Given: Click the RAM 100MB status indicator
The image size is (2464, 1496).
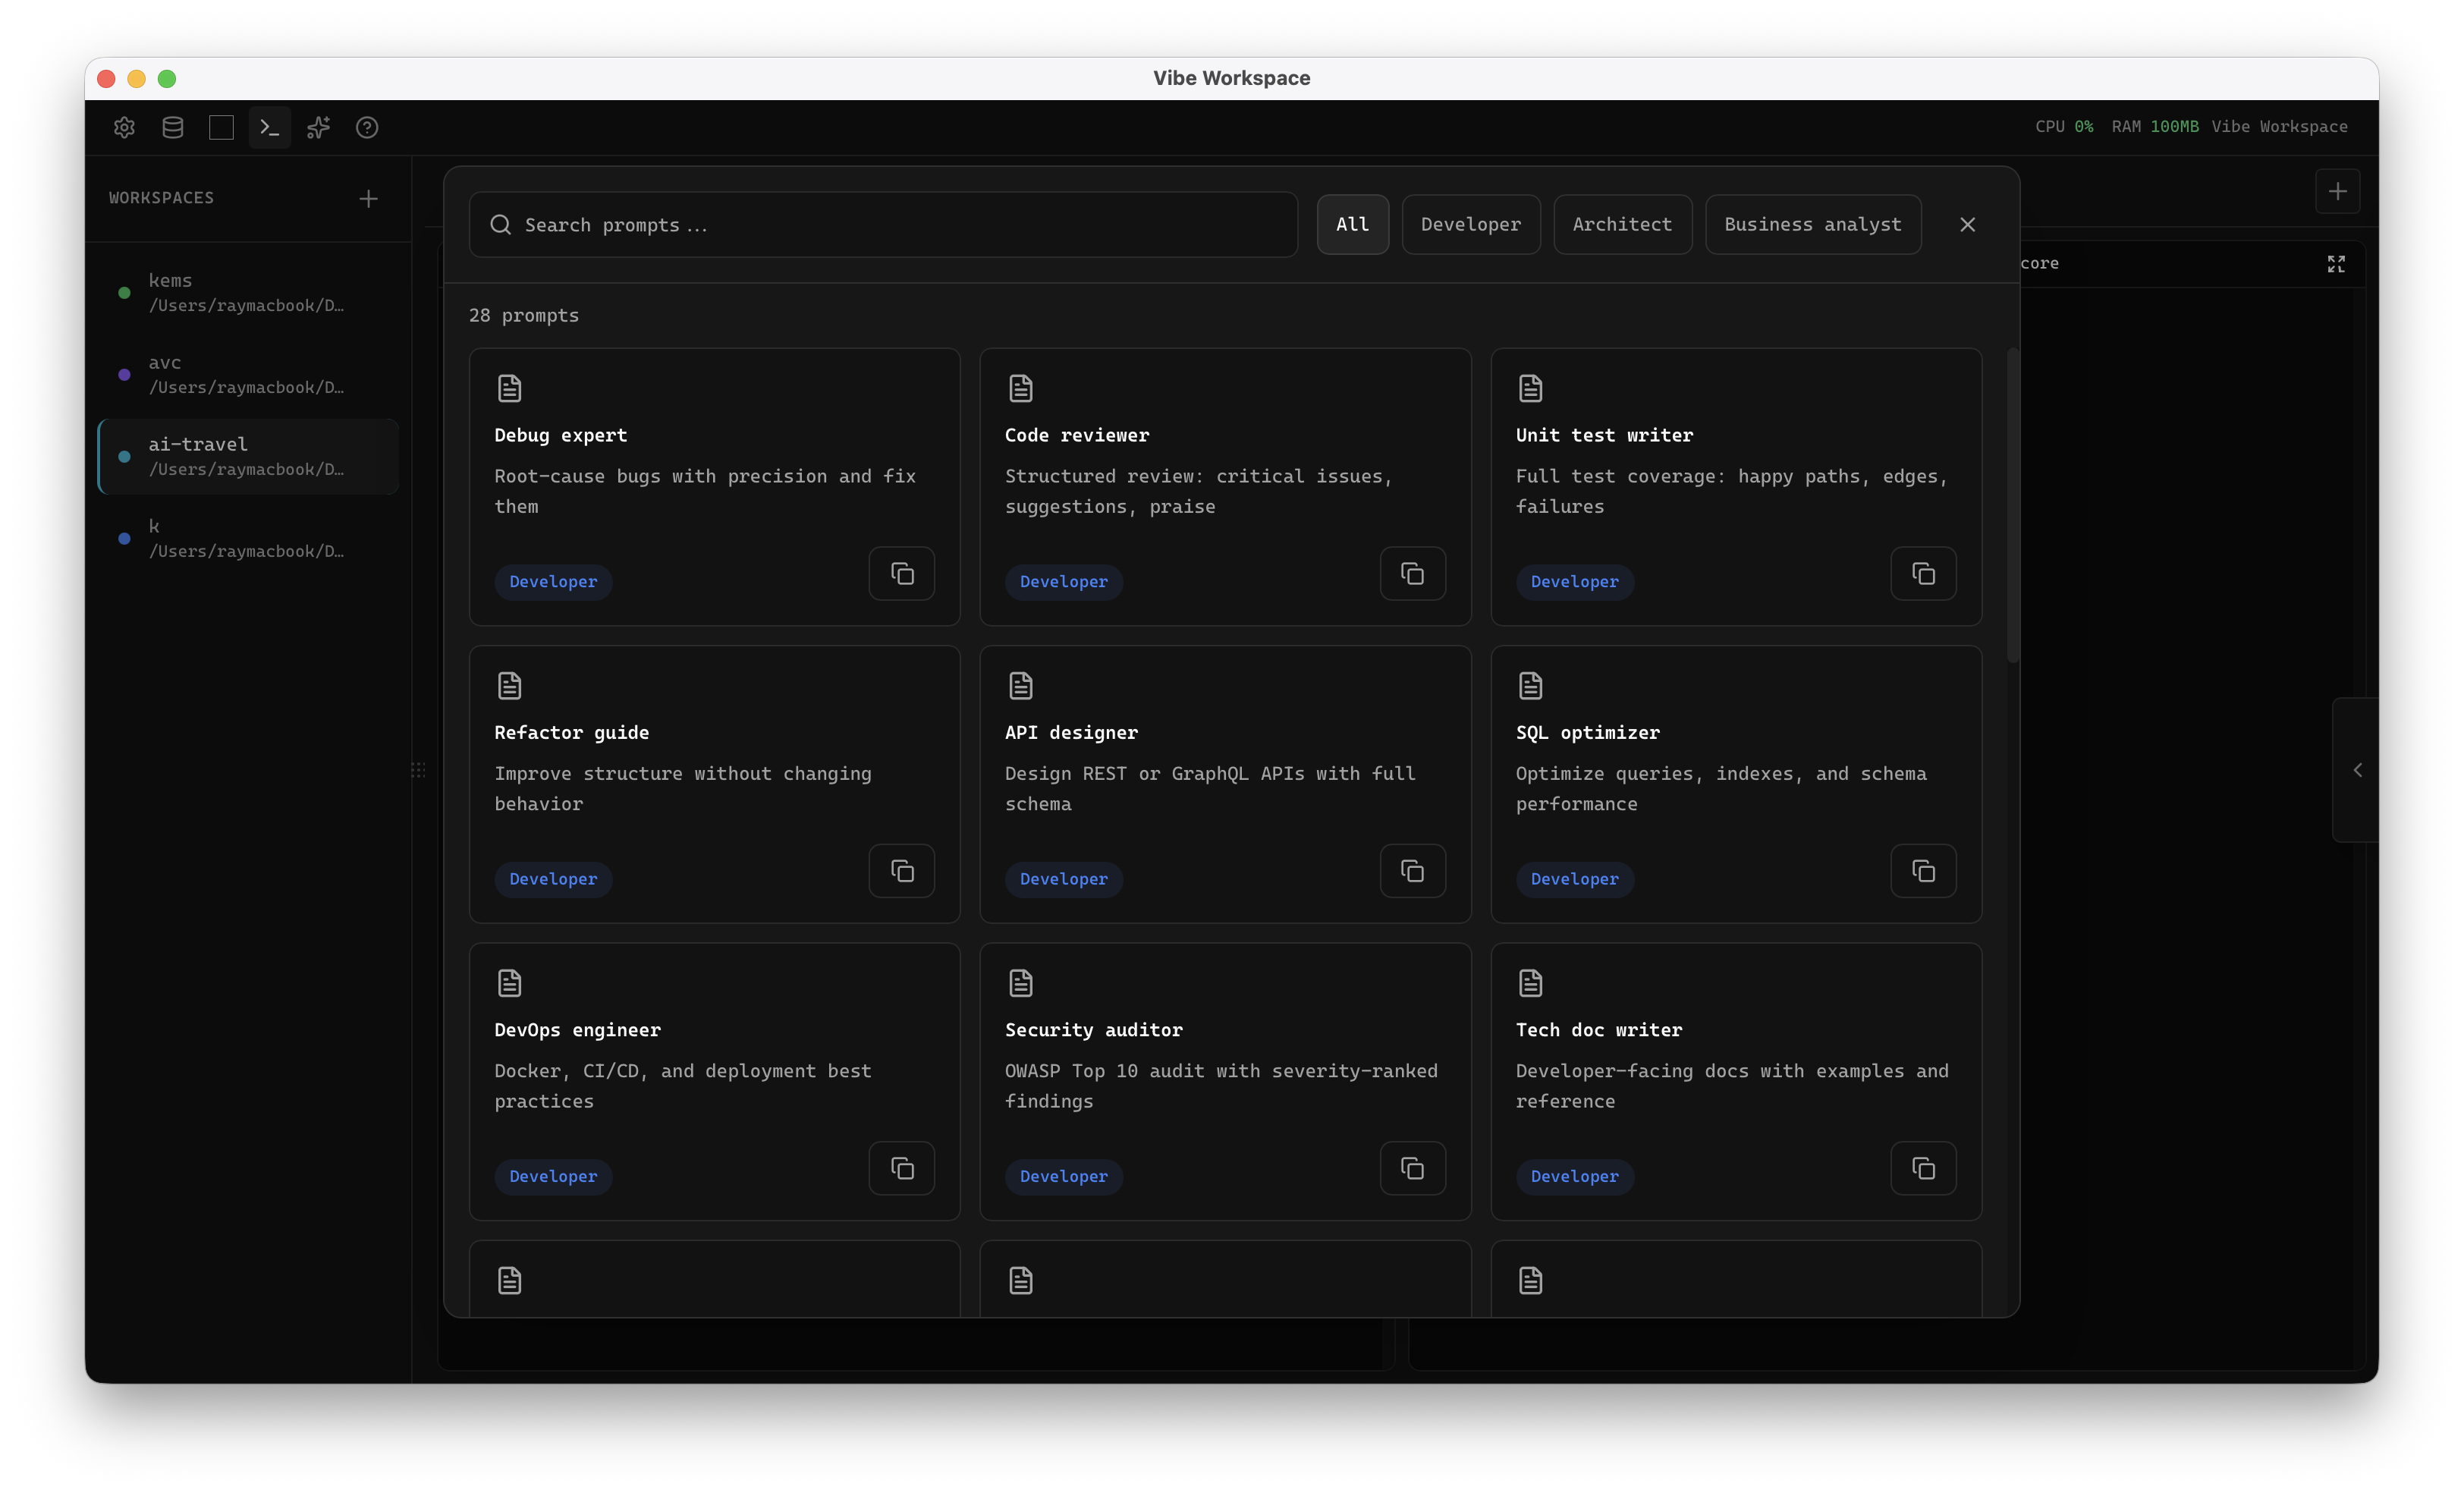Looking at the screenshot, I should point(2154,127).
